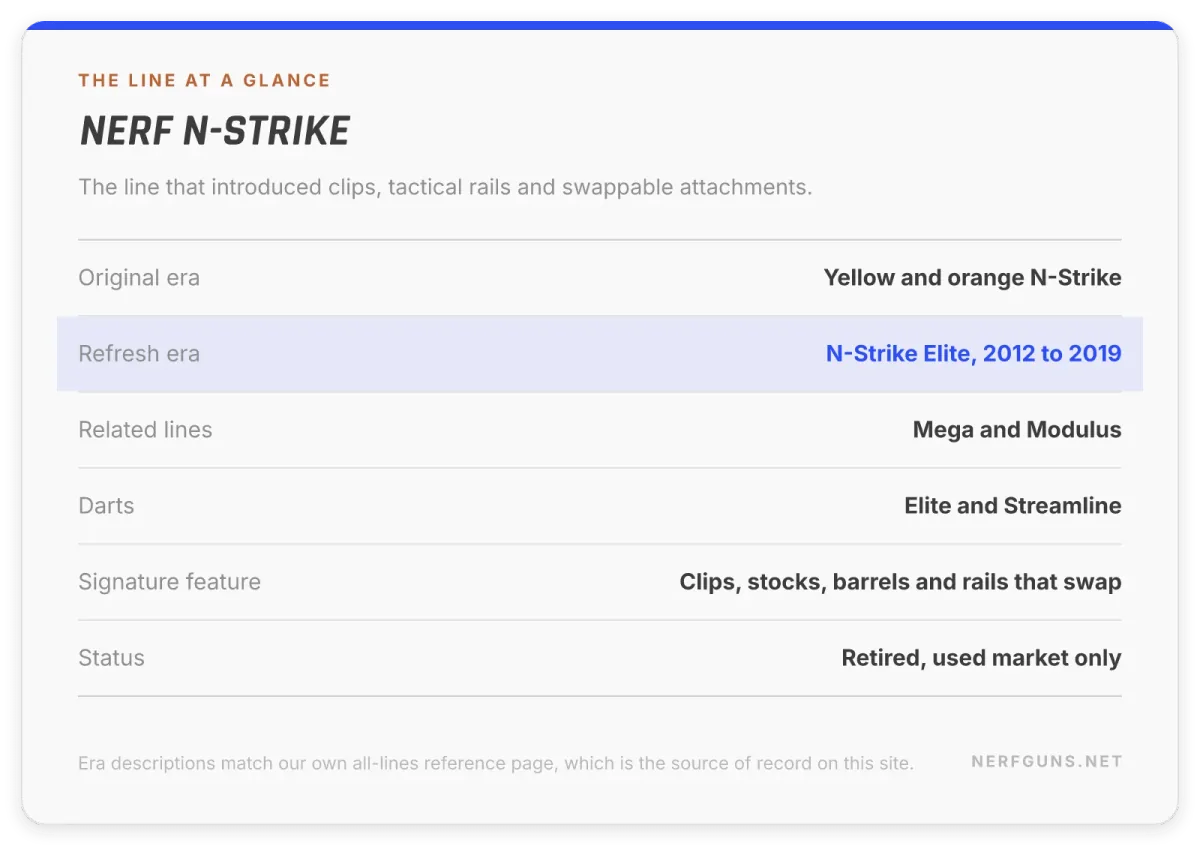The image size is (1200, 846).
Task: Click the value 'Retired, used market only'
Action: [x=981, y=658]
